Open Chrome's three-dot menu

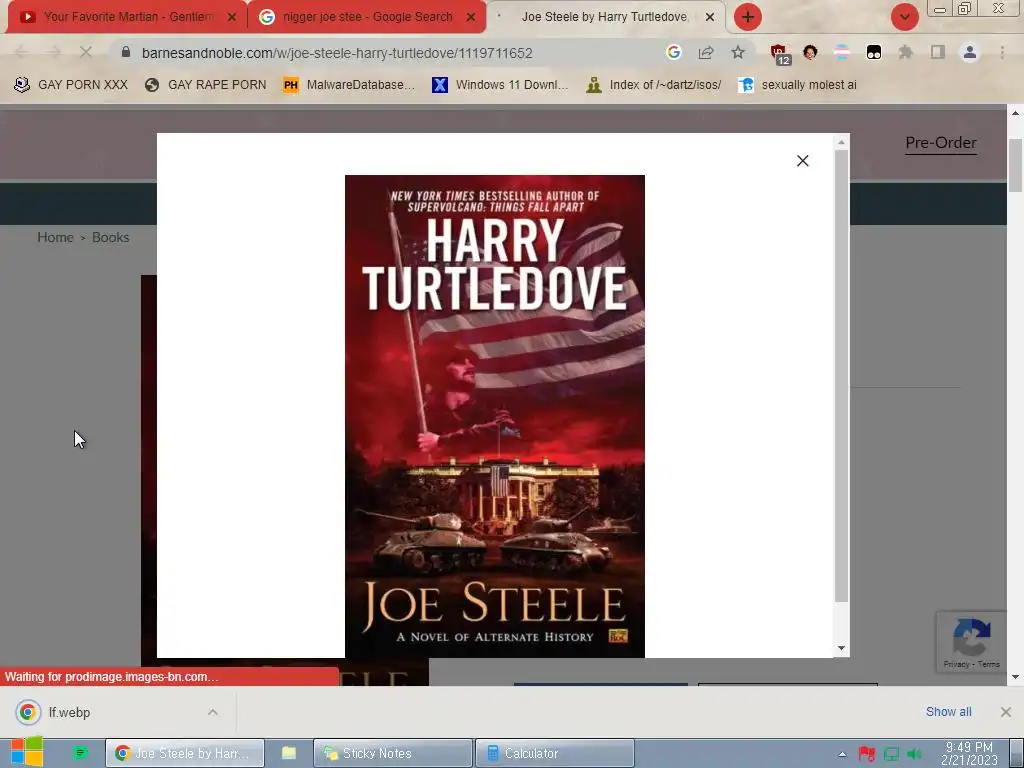1002,52
